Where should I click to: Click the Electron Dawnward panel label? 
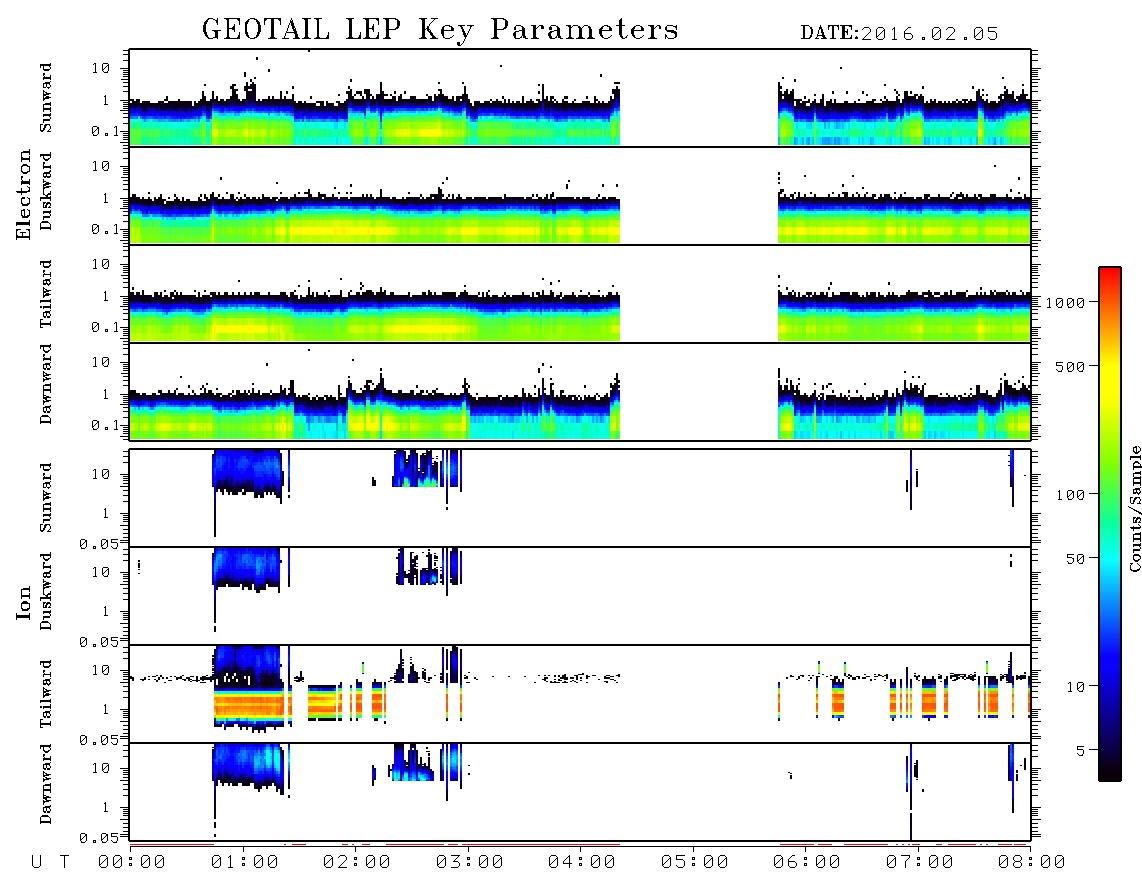pos(46,385)
